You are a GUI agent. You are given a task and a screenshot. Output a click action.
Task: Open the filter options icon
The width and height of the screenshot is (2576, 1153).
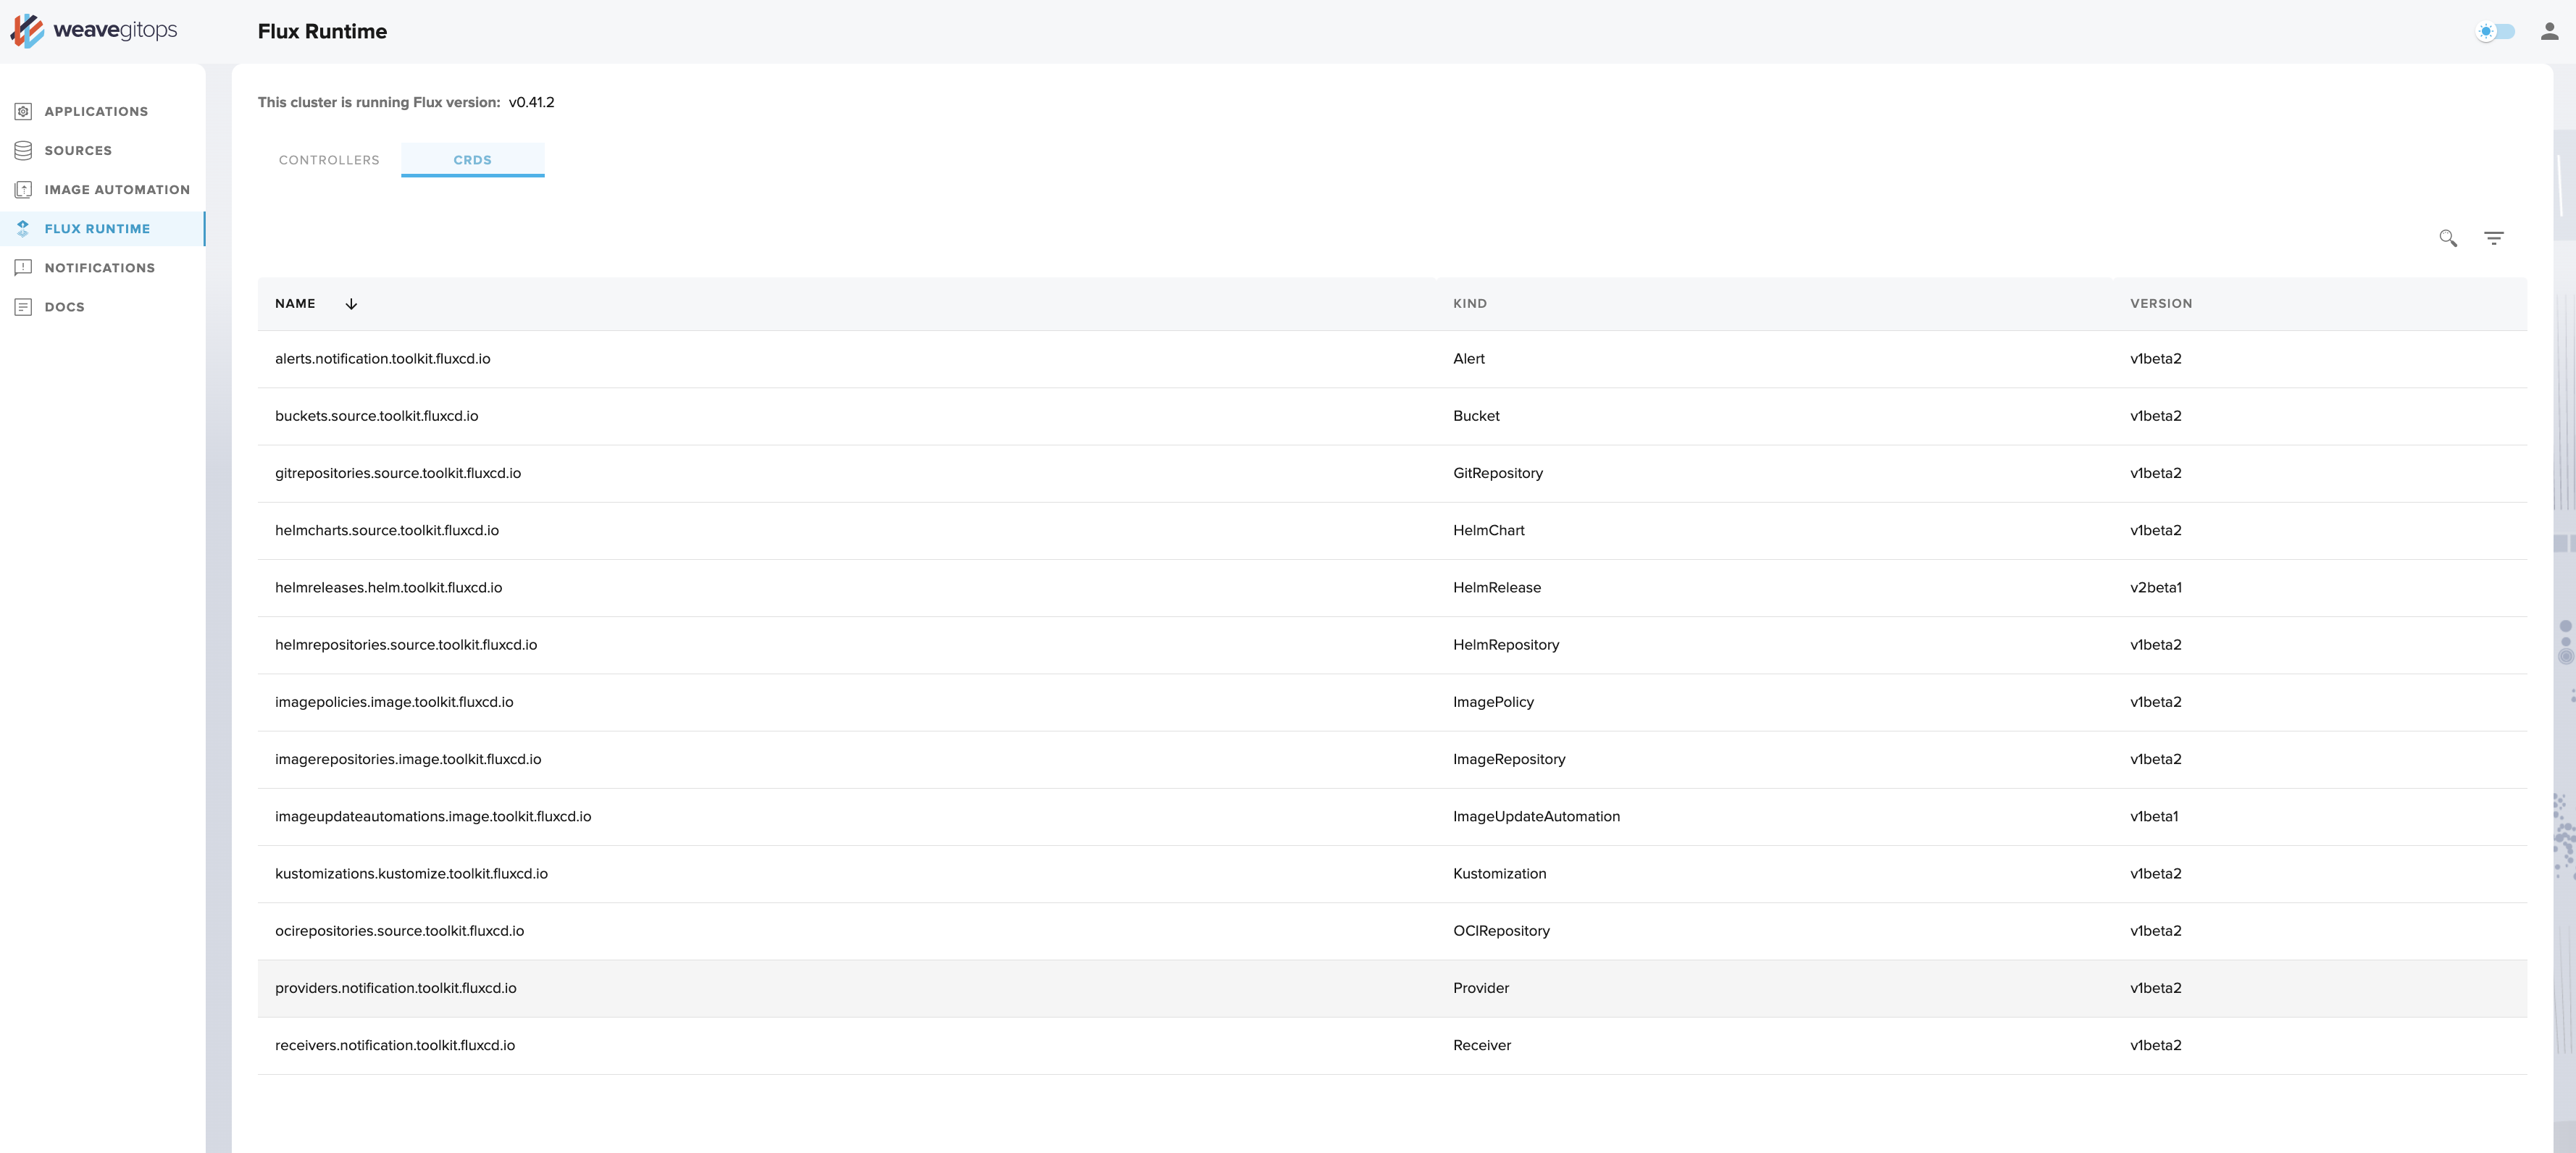pyautogui.click(x=2493, y=238)
